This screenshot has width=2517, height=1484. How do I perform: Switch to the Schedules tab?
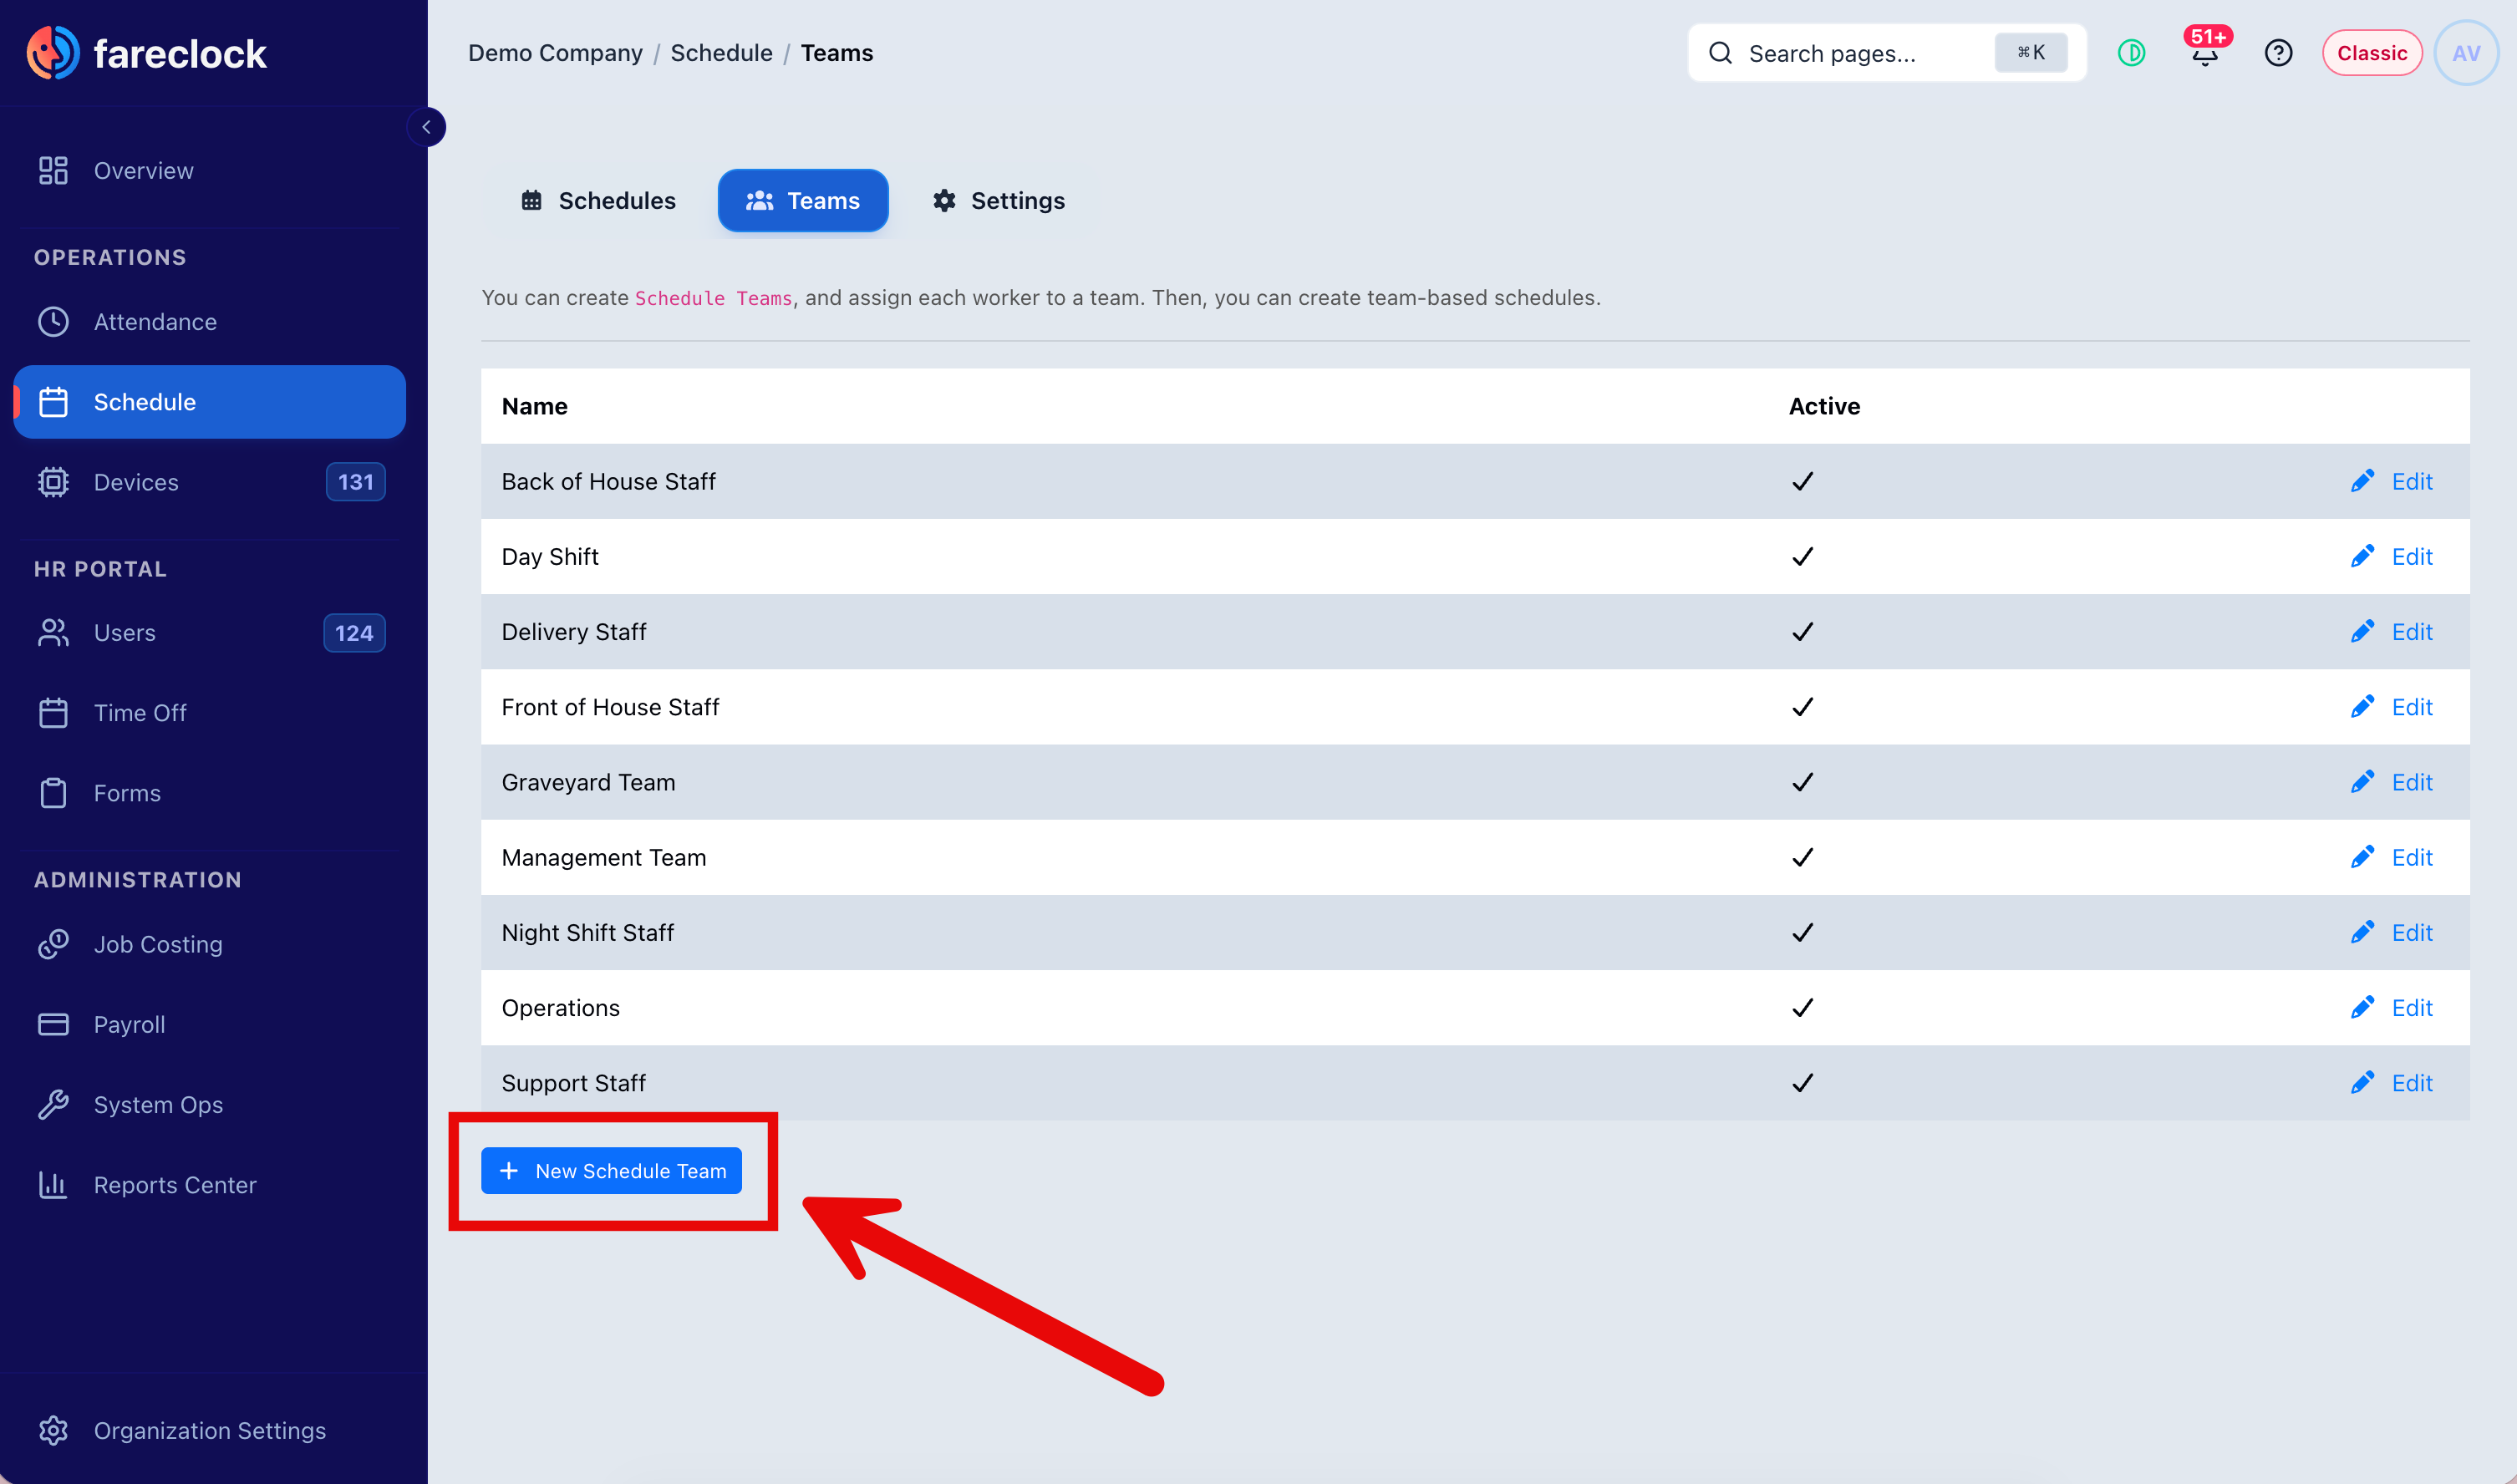pos(598,201)
